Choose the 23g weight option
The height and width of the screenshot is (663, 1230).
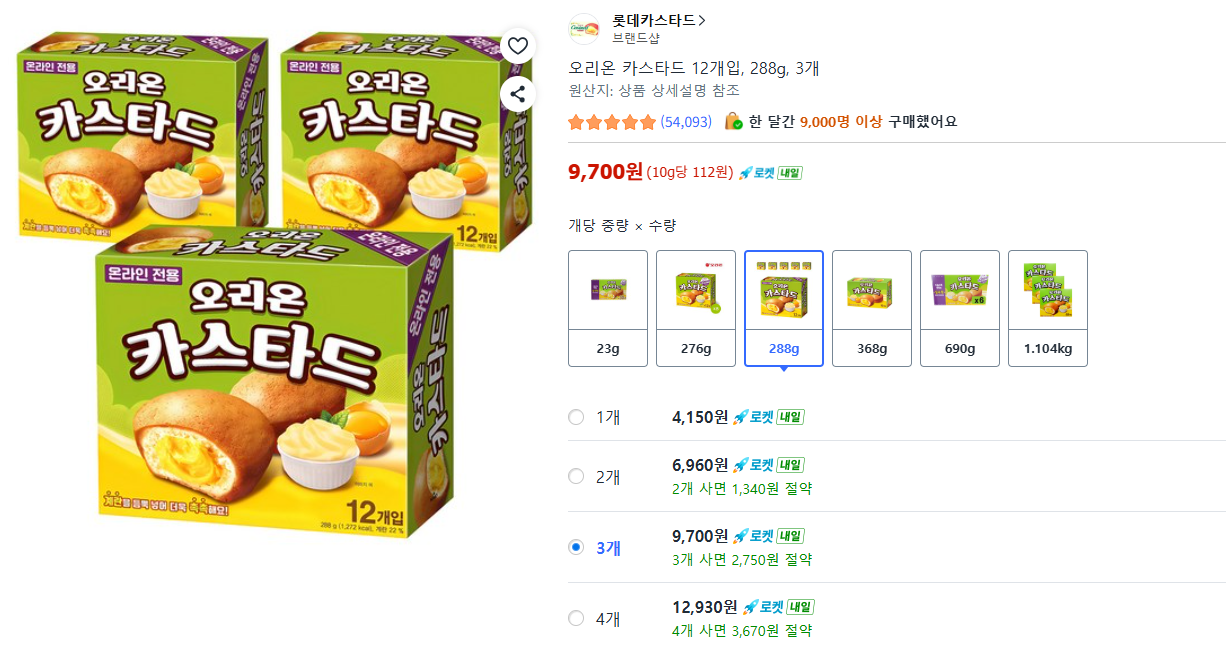[608, 308]
